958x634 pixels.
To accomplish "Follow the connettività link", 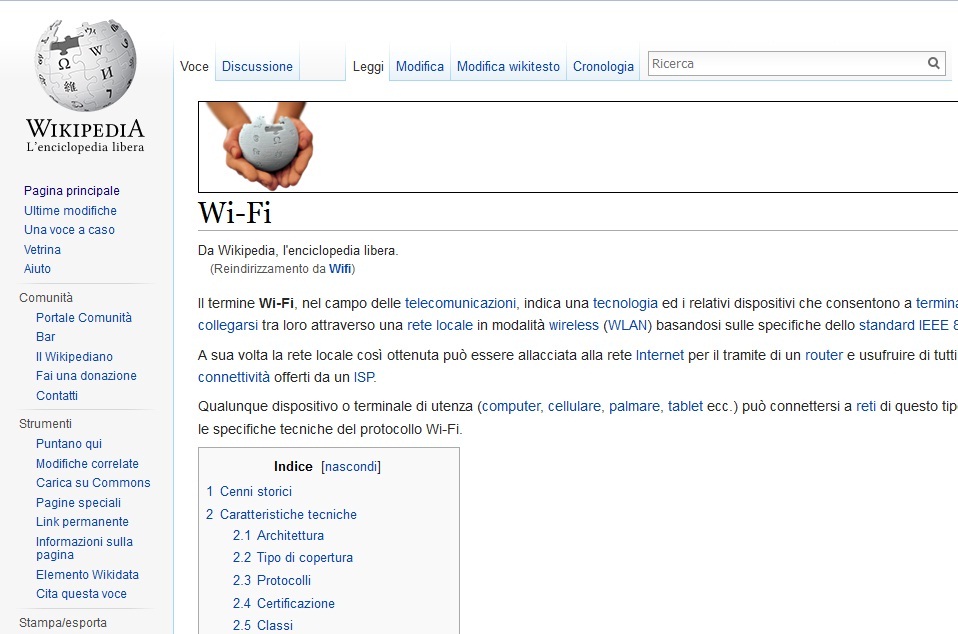I will coord(234,377).
